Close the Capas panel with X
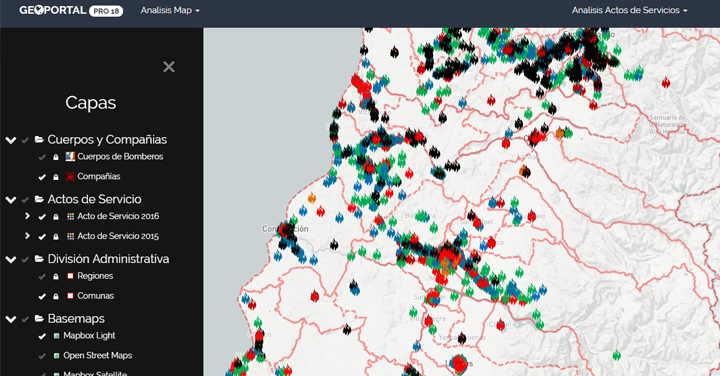720x376 pixels. tap(169, 67)
